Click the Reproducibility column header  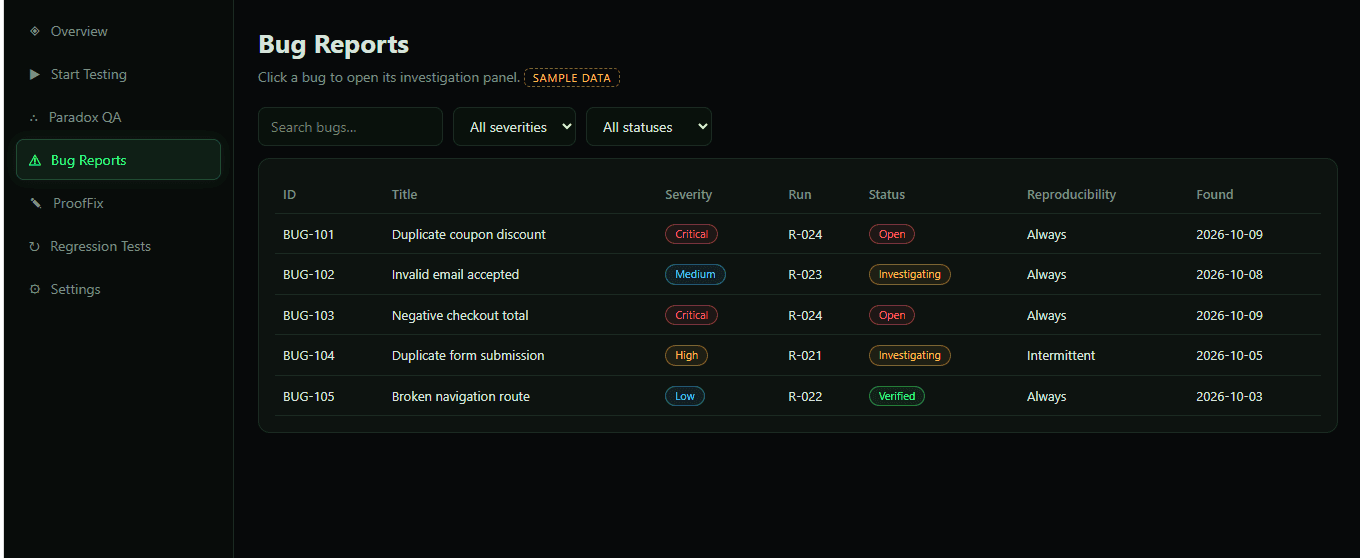point(1071,195)
